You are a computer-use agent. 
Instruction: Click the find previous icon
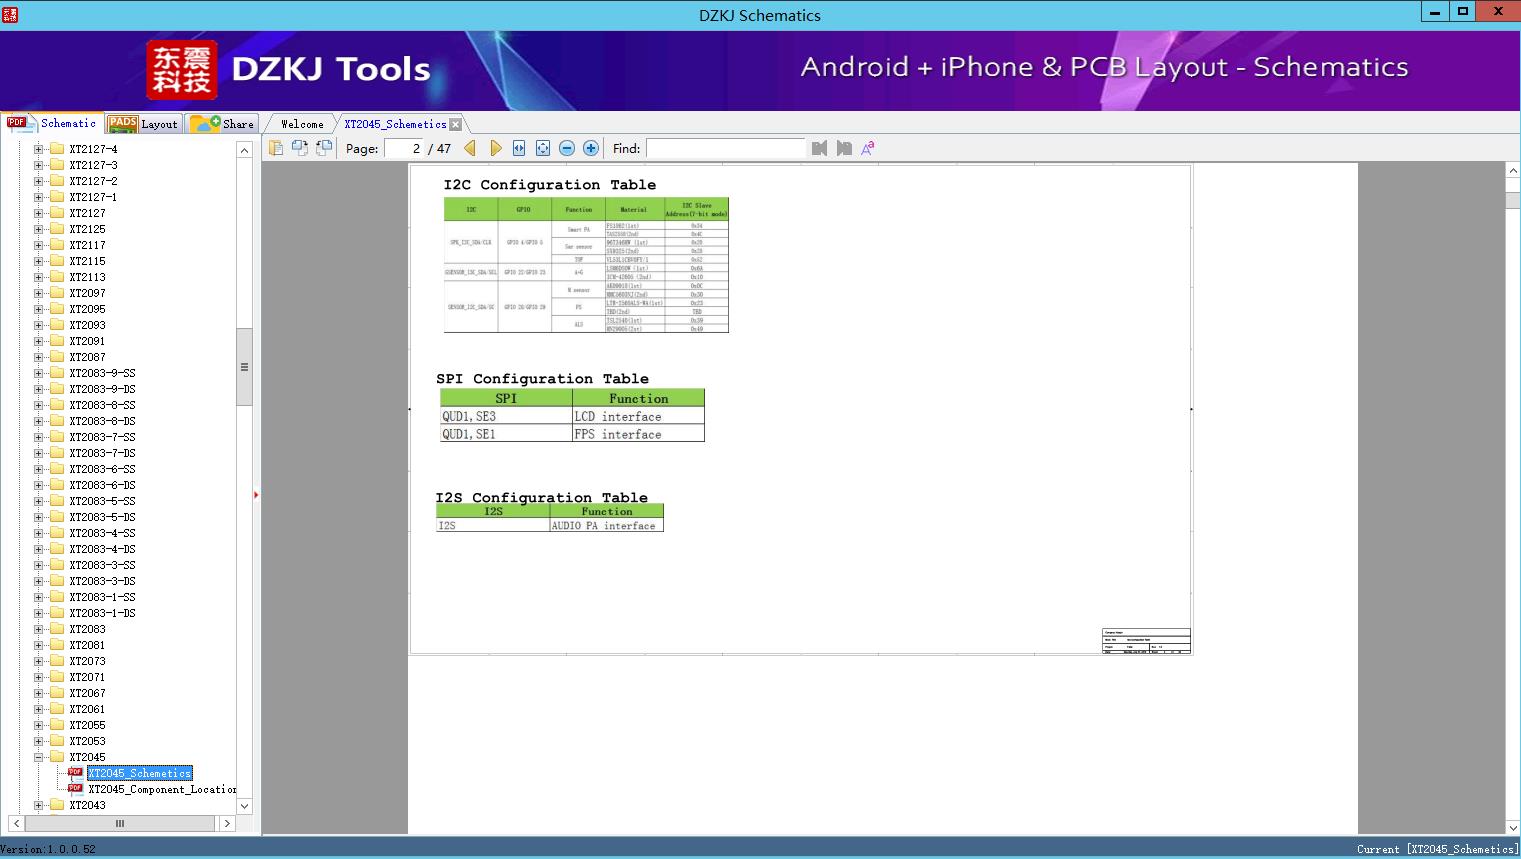[x=820, y=148]
